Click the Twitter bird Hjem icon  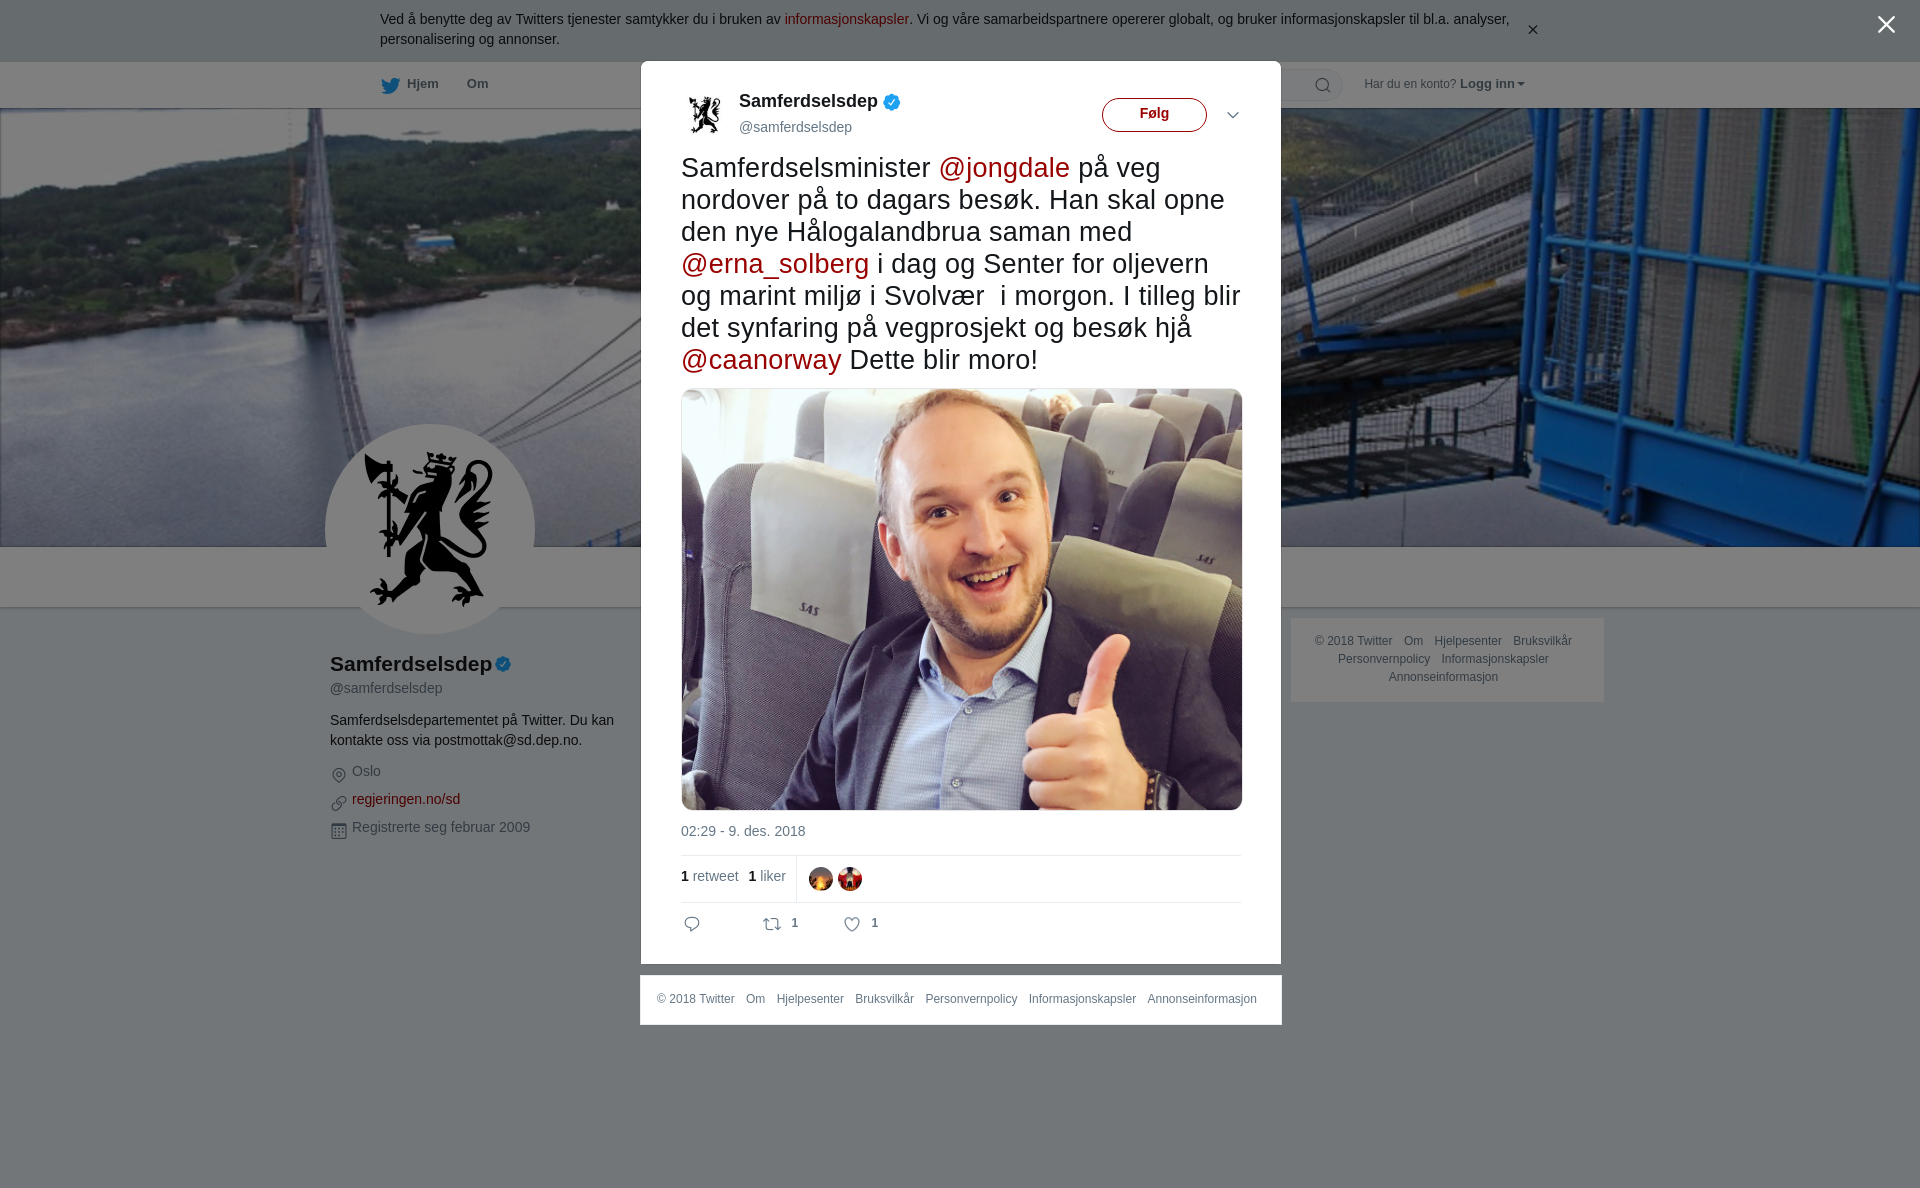coord(390,85)
